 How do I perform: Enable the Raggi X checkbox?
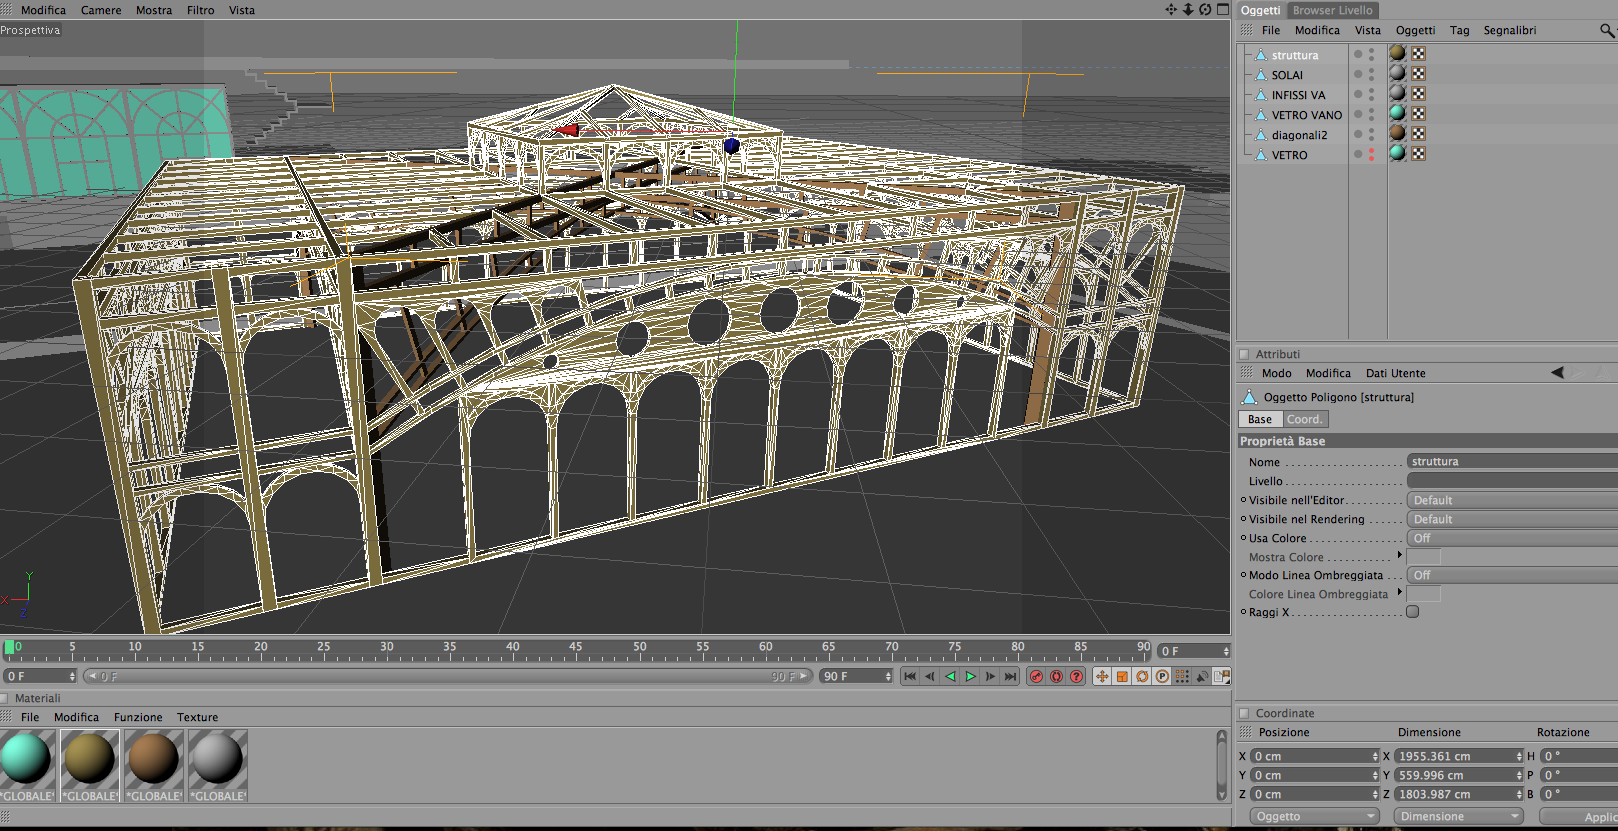point(1413,612)
